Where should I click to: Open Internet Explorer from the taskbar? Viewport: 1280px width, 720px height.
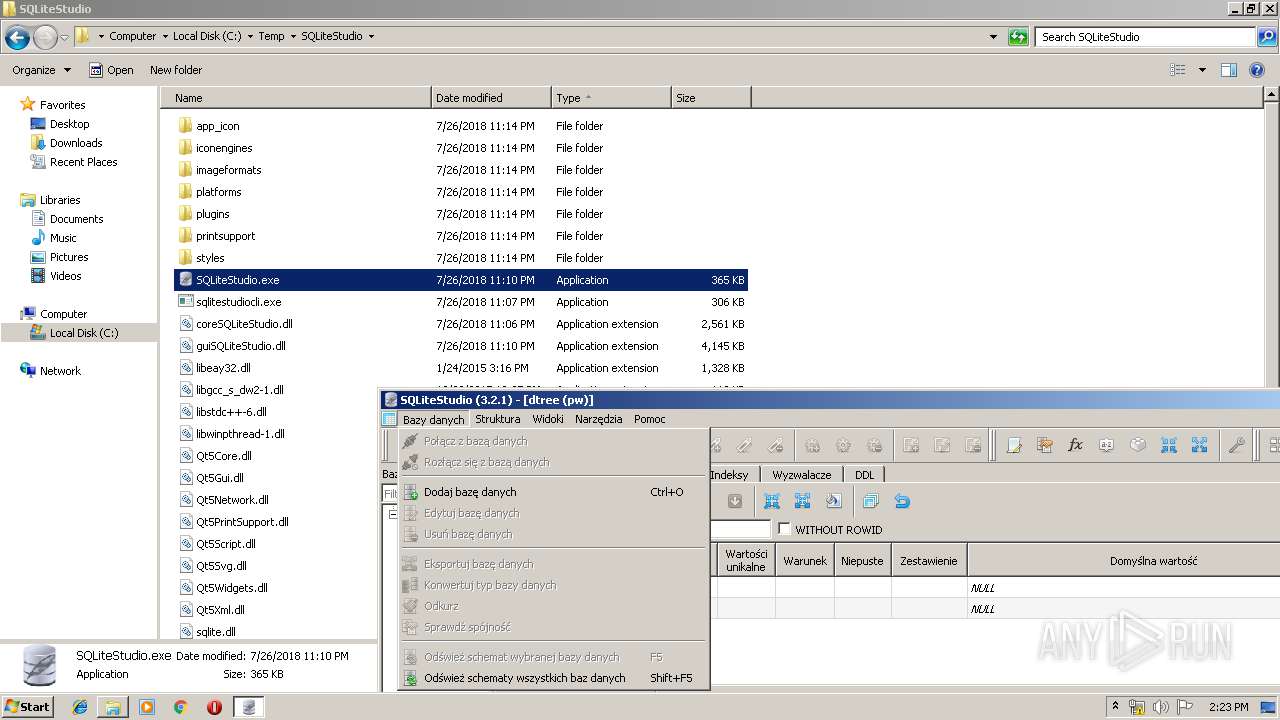pos(80,707)
